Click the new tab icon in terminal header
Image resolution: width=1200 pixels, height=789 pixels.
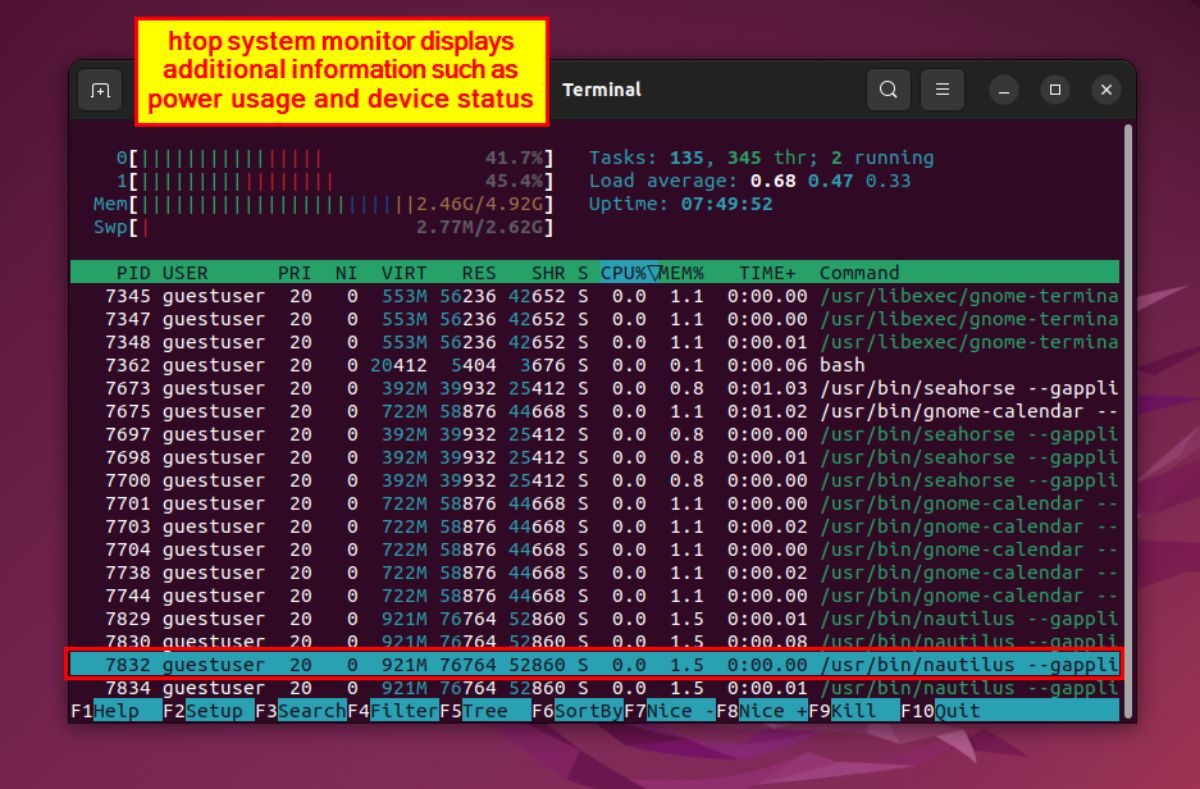100,90
